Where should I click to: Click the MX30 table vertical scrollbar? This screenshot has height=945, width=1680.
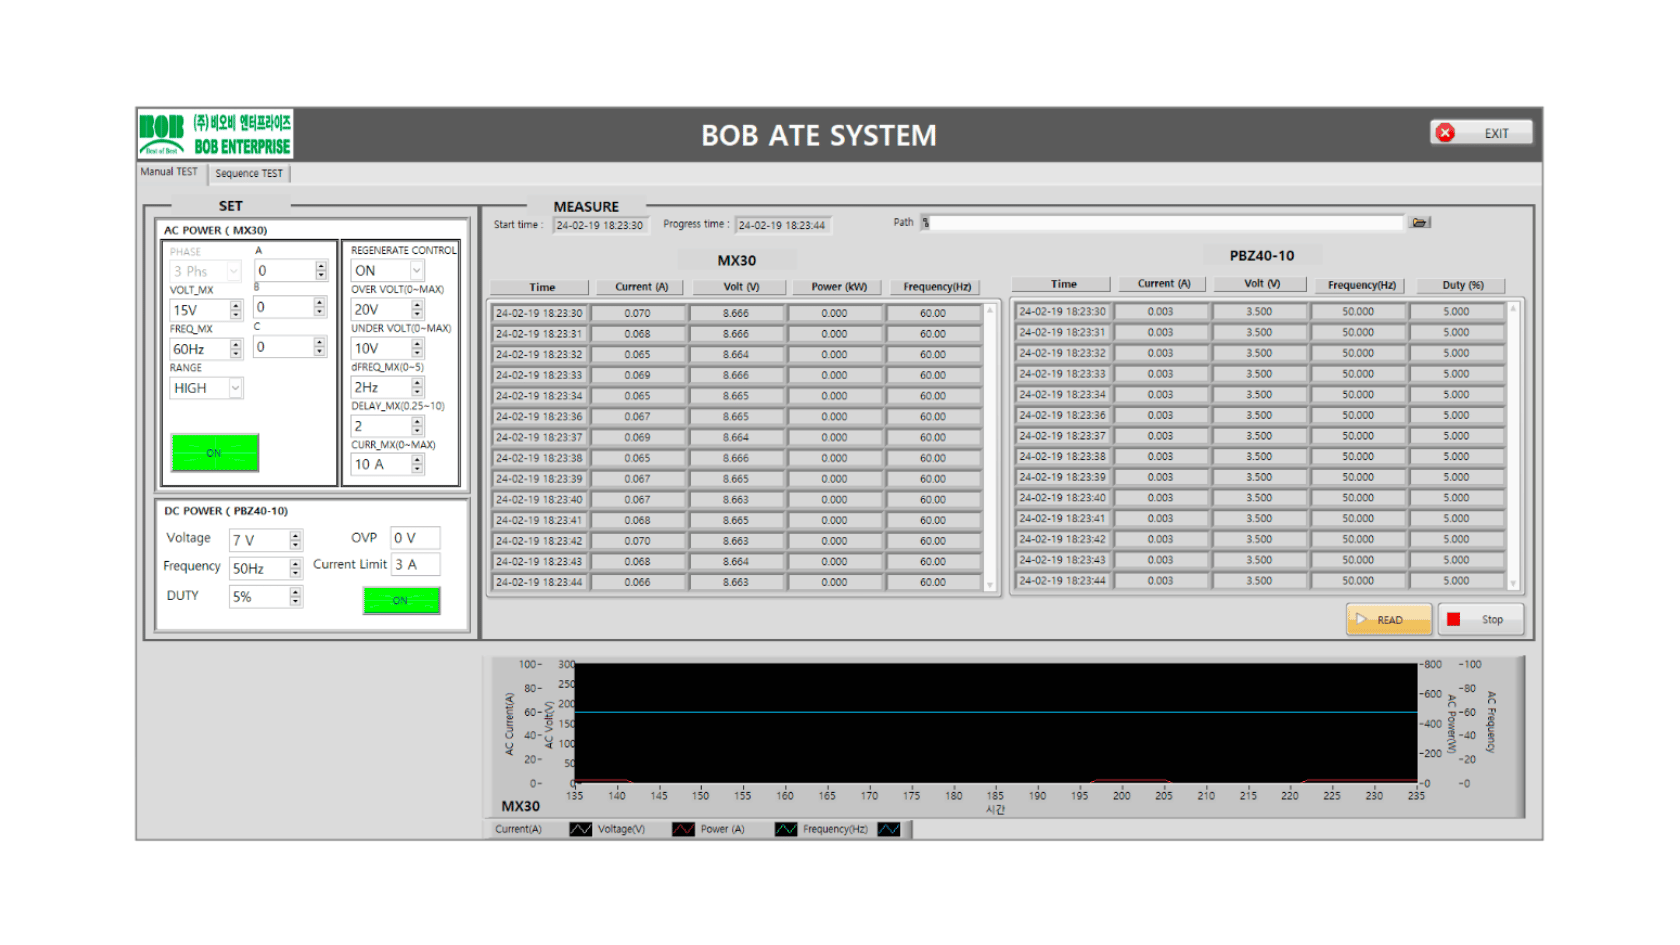tap(990, 447)
